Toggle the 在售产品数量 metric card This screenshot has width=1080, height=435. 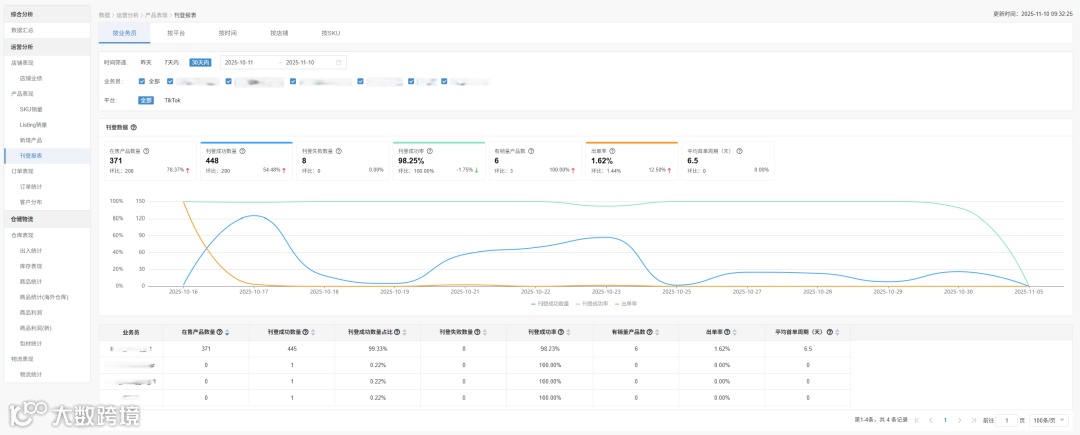pyautogui.click(x=150, y=161)
